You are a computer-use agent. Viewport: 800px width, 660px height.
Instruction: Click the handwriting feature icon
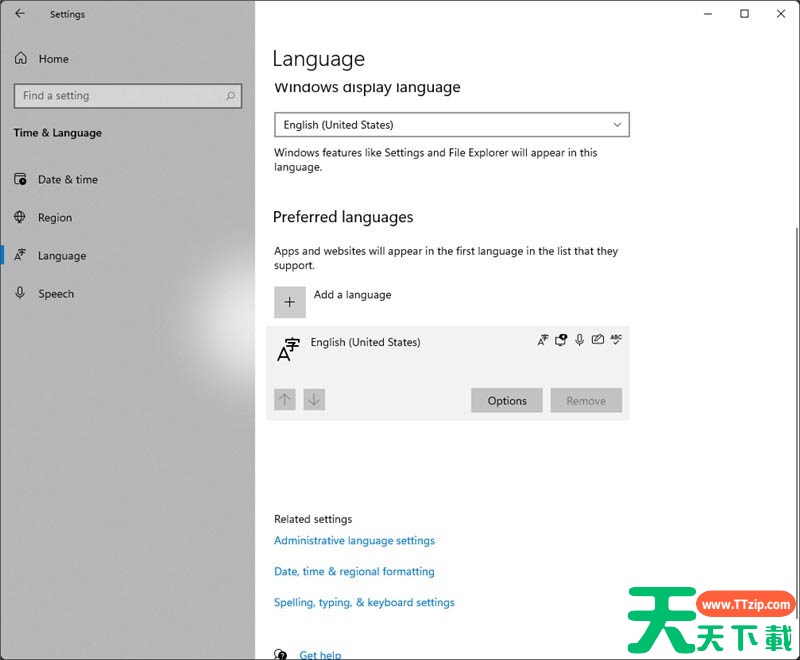point(597,340)
